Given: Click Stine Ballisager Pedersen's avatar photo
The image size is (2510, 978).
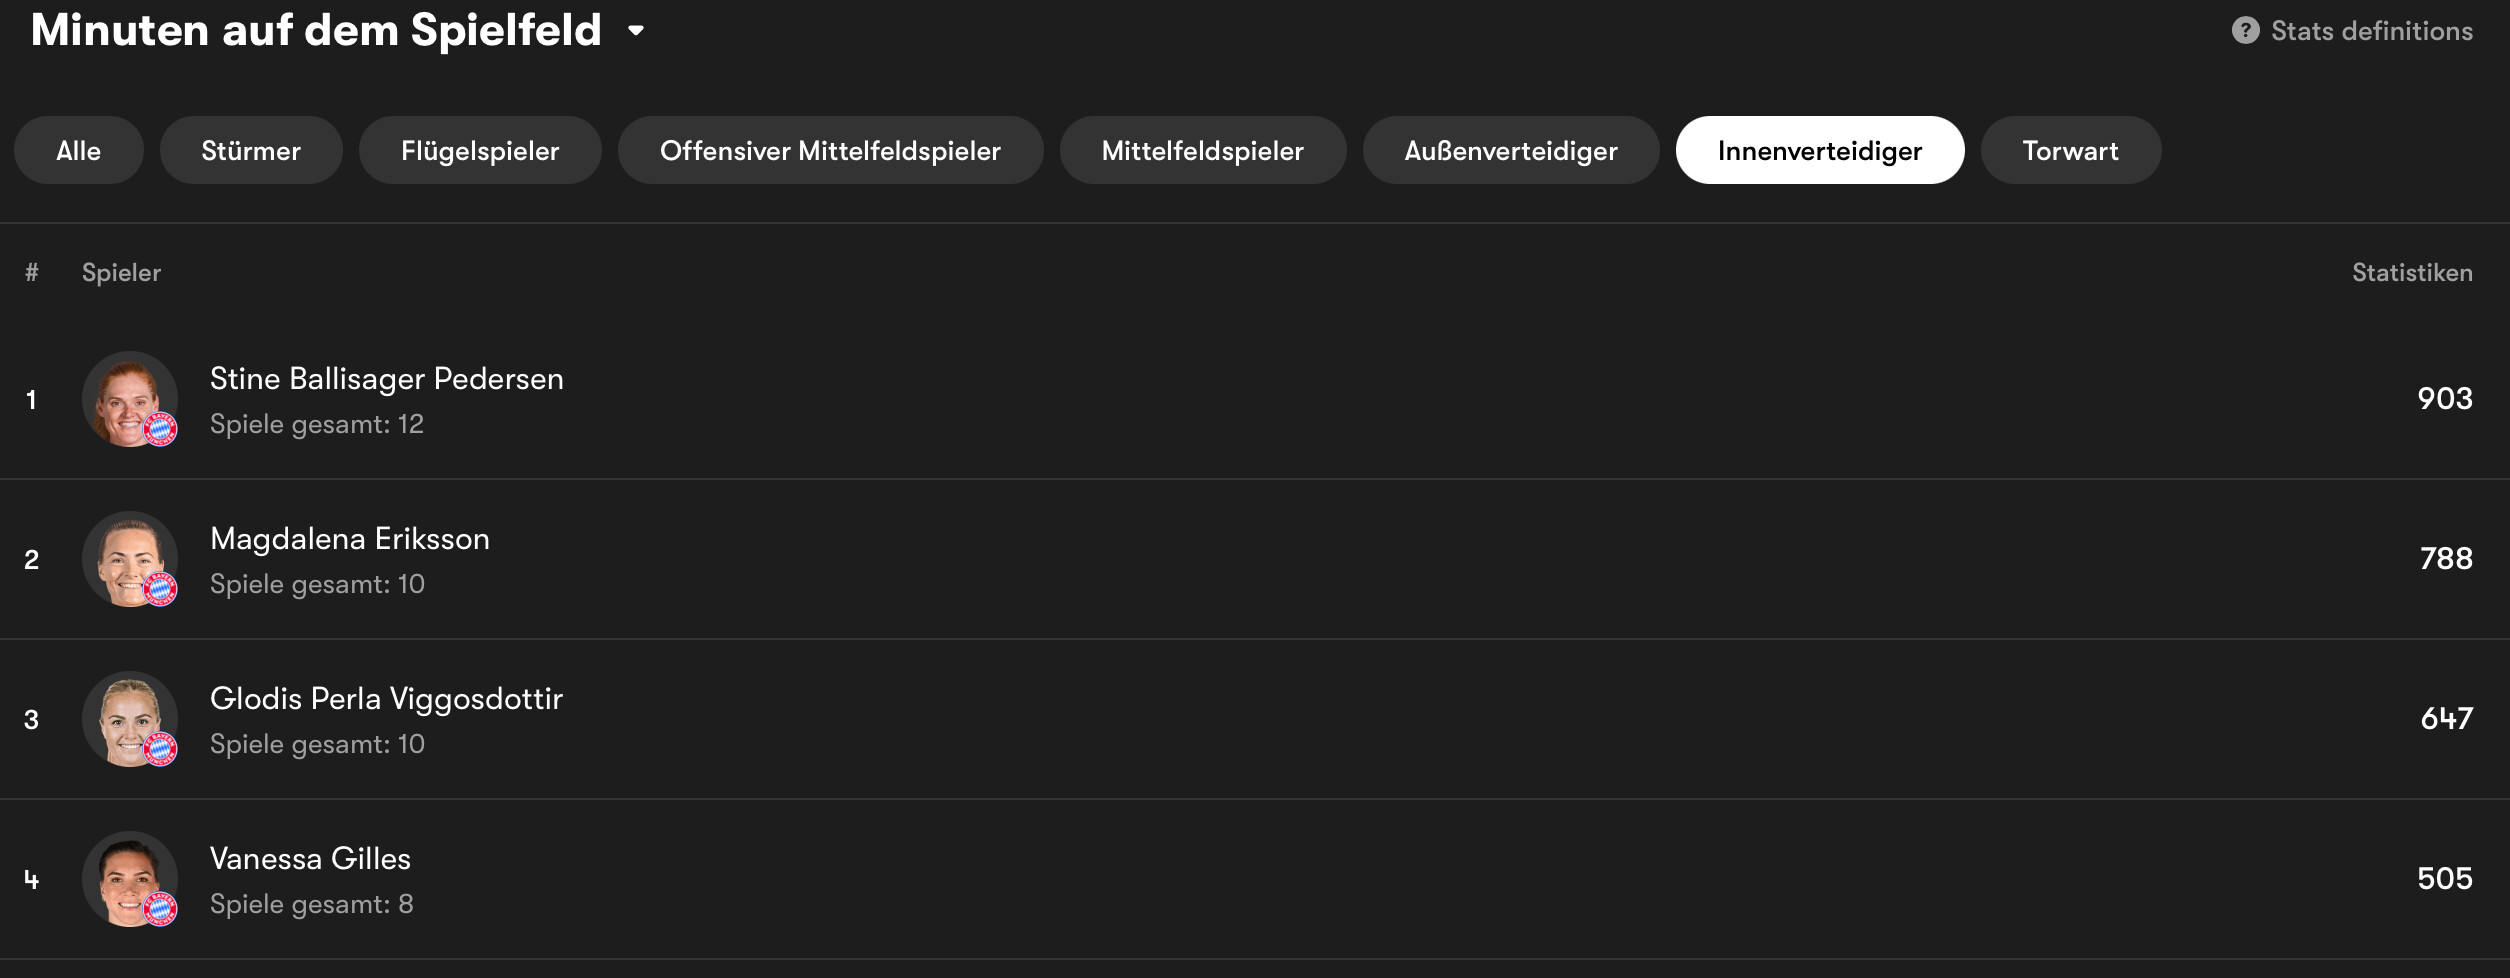Looking at the screenshot, I should [130, 399].
